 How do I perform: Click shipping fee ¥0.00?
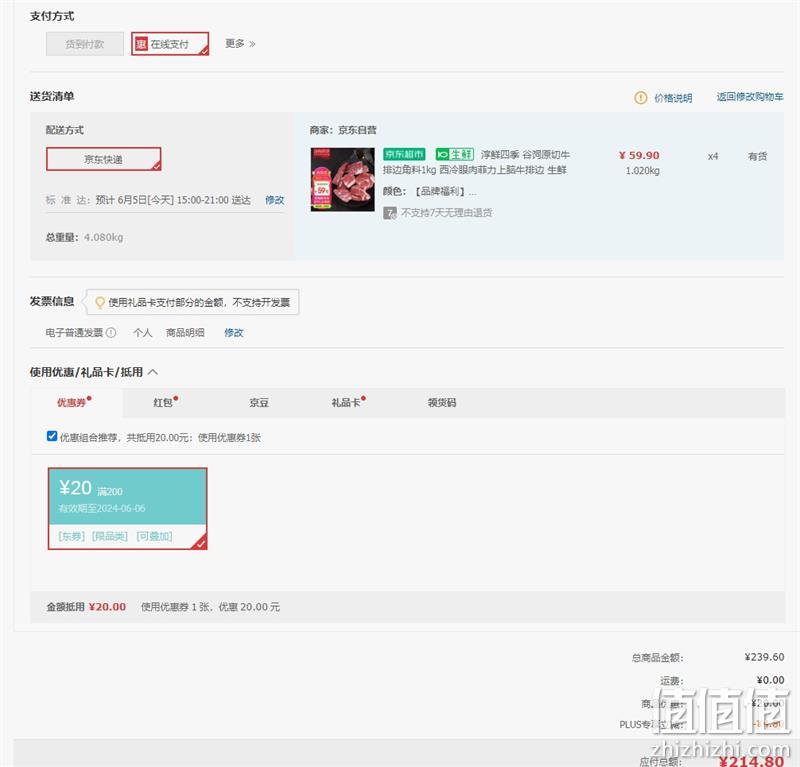[x=770, y=680]
